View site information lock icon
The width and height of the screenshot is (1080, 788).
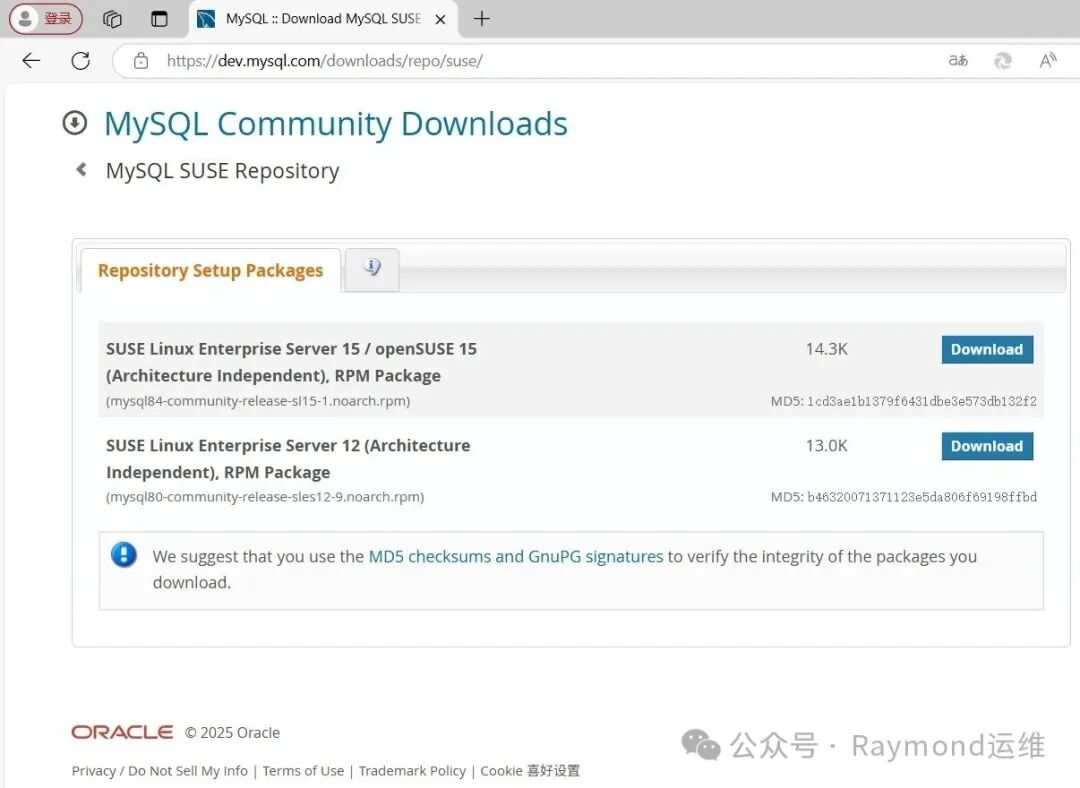tap(141, 61)
